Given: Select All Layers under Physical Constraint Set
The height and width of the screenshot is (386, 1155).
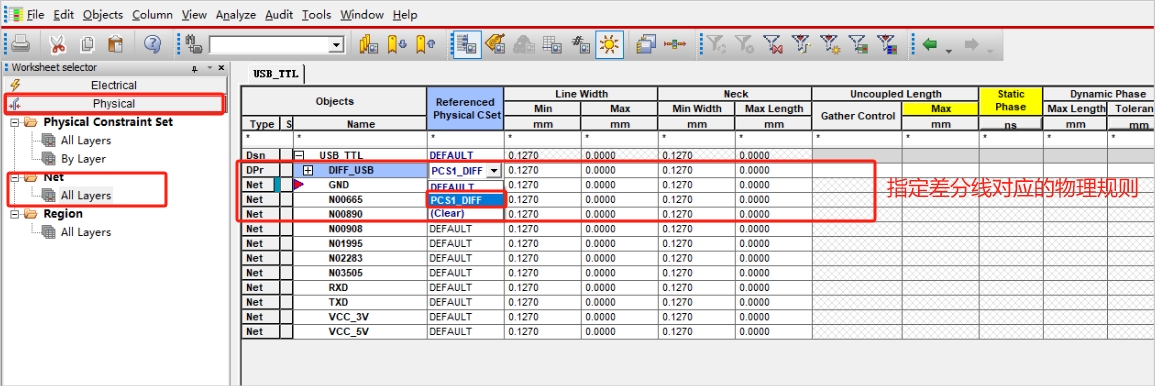Looking at the screenshot, I should pos(86,141).
